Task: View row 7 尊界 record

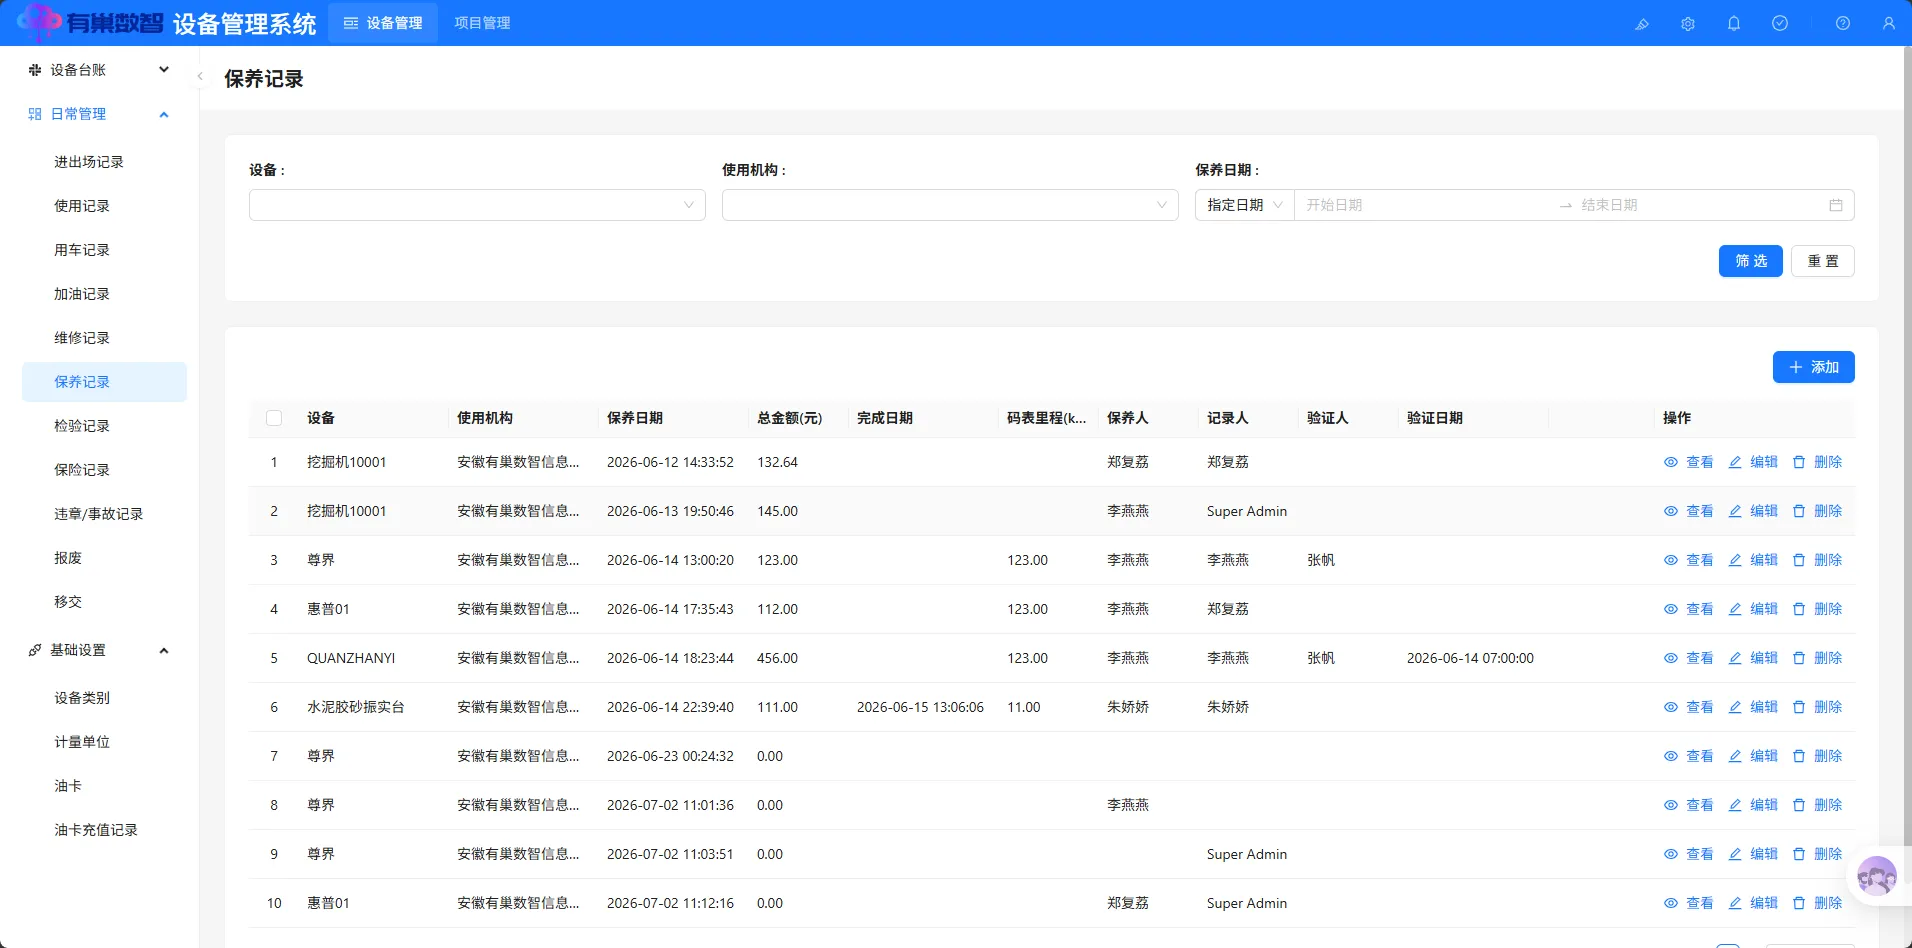Action: 1688,756
